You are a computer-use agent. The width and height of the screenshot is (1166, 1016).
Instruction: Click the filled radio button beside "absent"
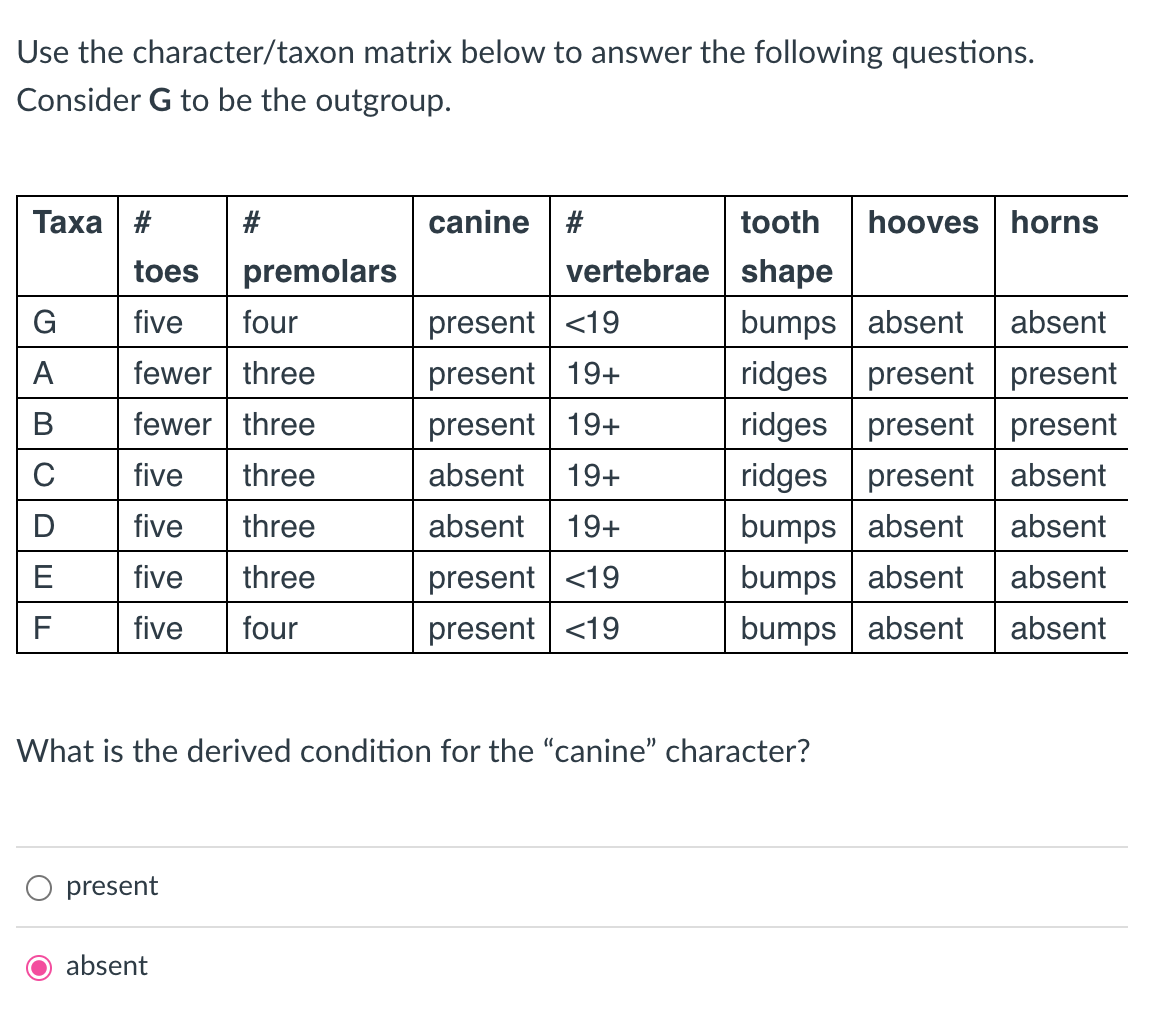pos(38,967)
